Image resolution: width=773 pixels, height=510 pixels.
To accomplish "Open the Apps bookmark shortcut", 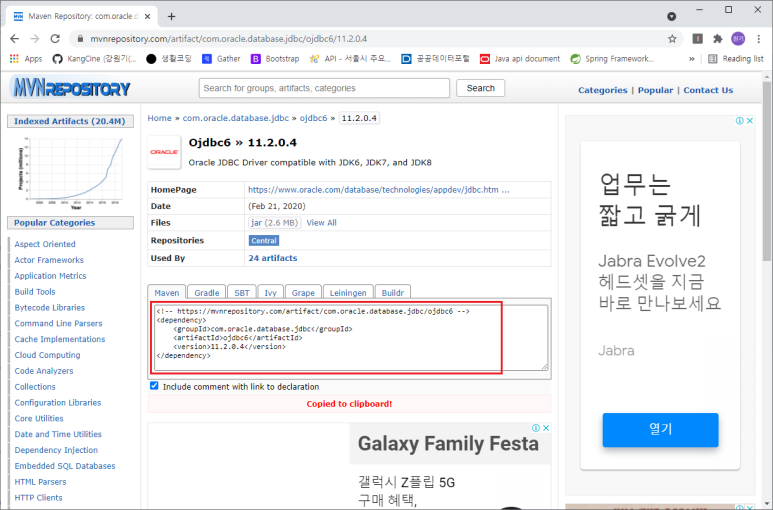I will coord(26,59).
